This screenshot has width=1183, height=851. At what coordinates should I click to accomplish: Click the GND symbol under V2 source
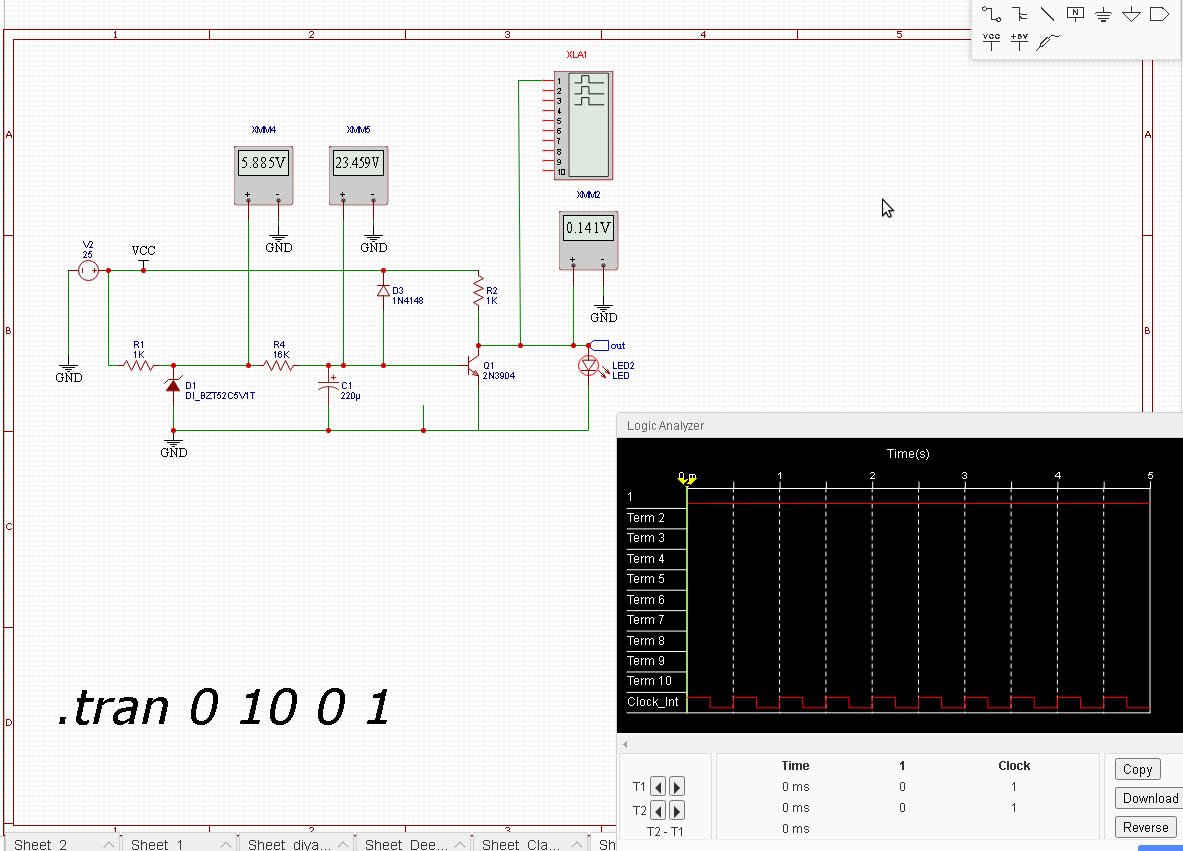pos(69,372)
